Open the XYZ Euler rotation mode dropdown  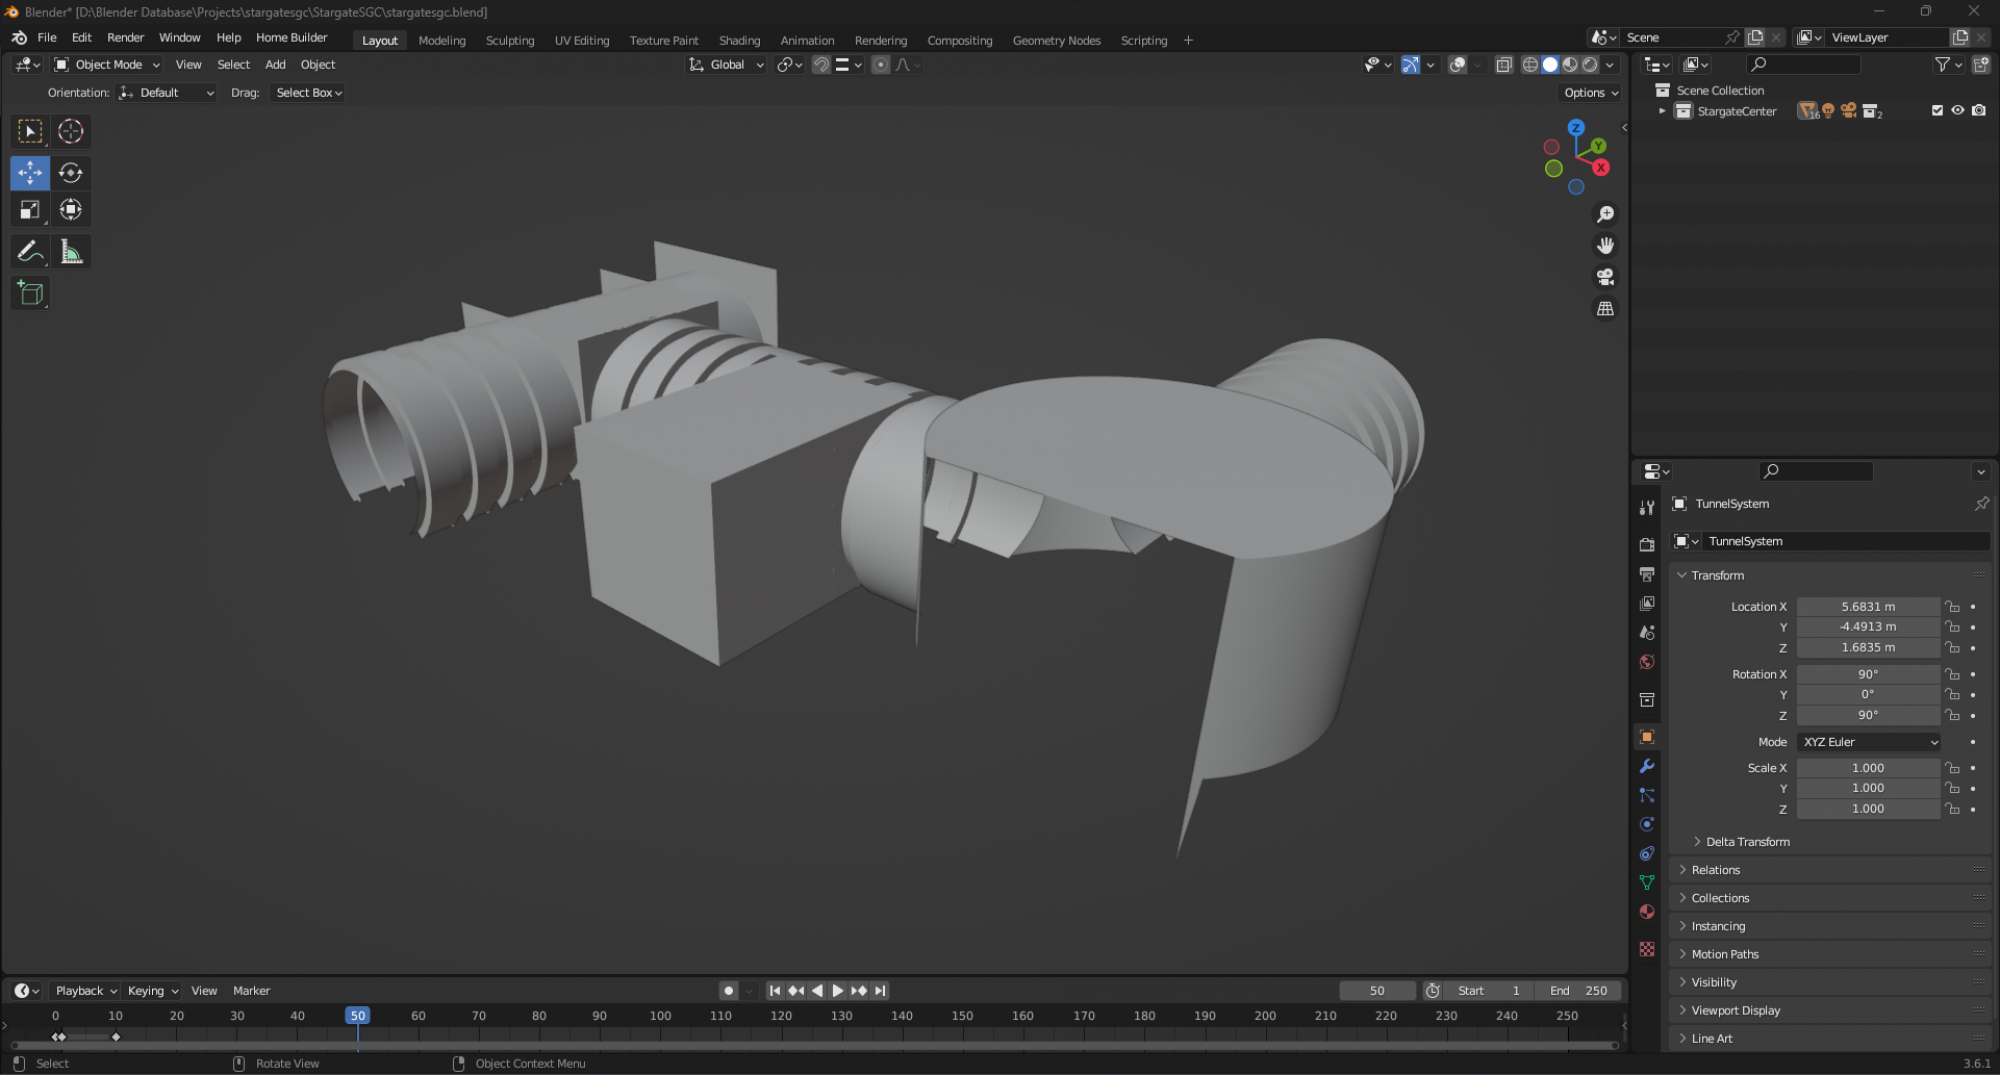1869,742
